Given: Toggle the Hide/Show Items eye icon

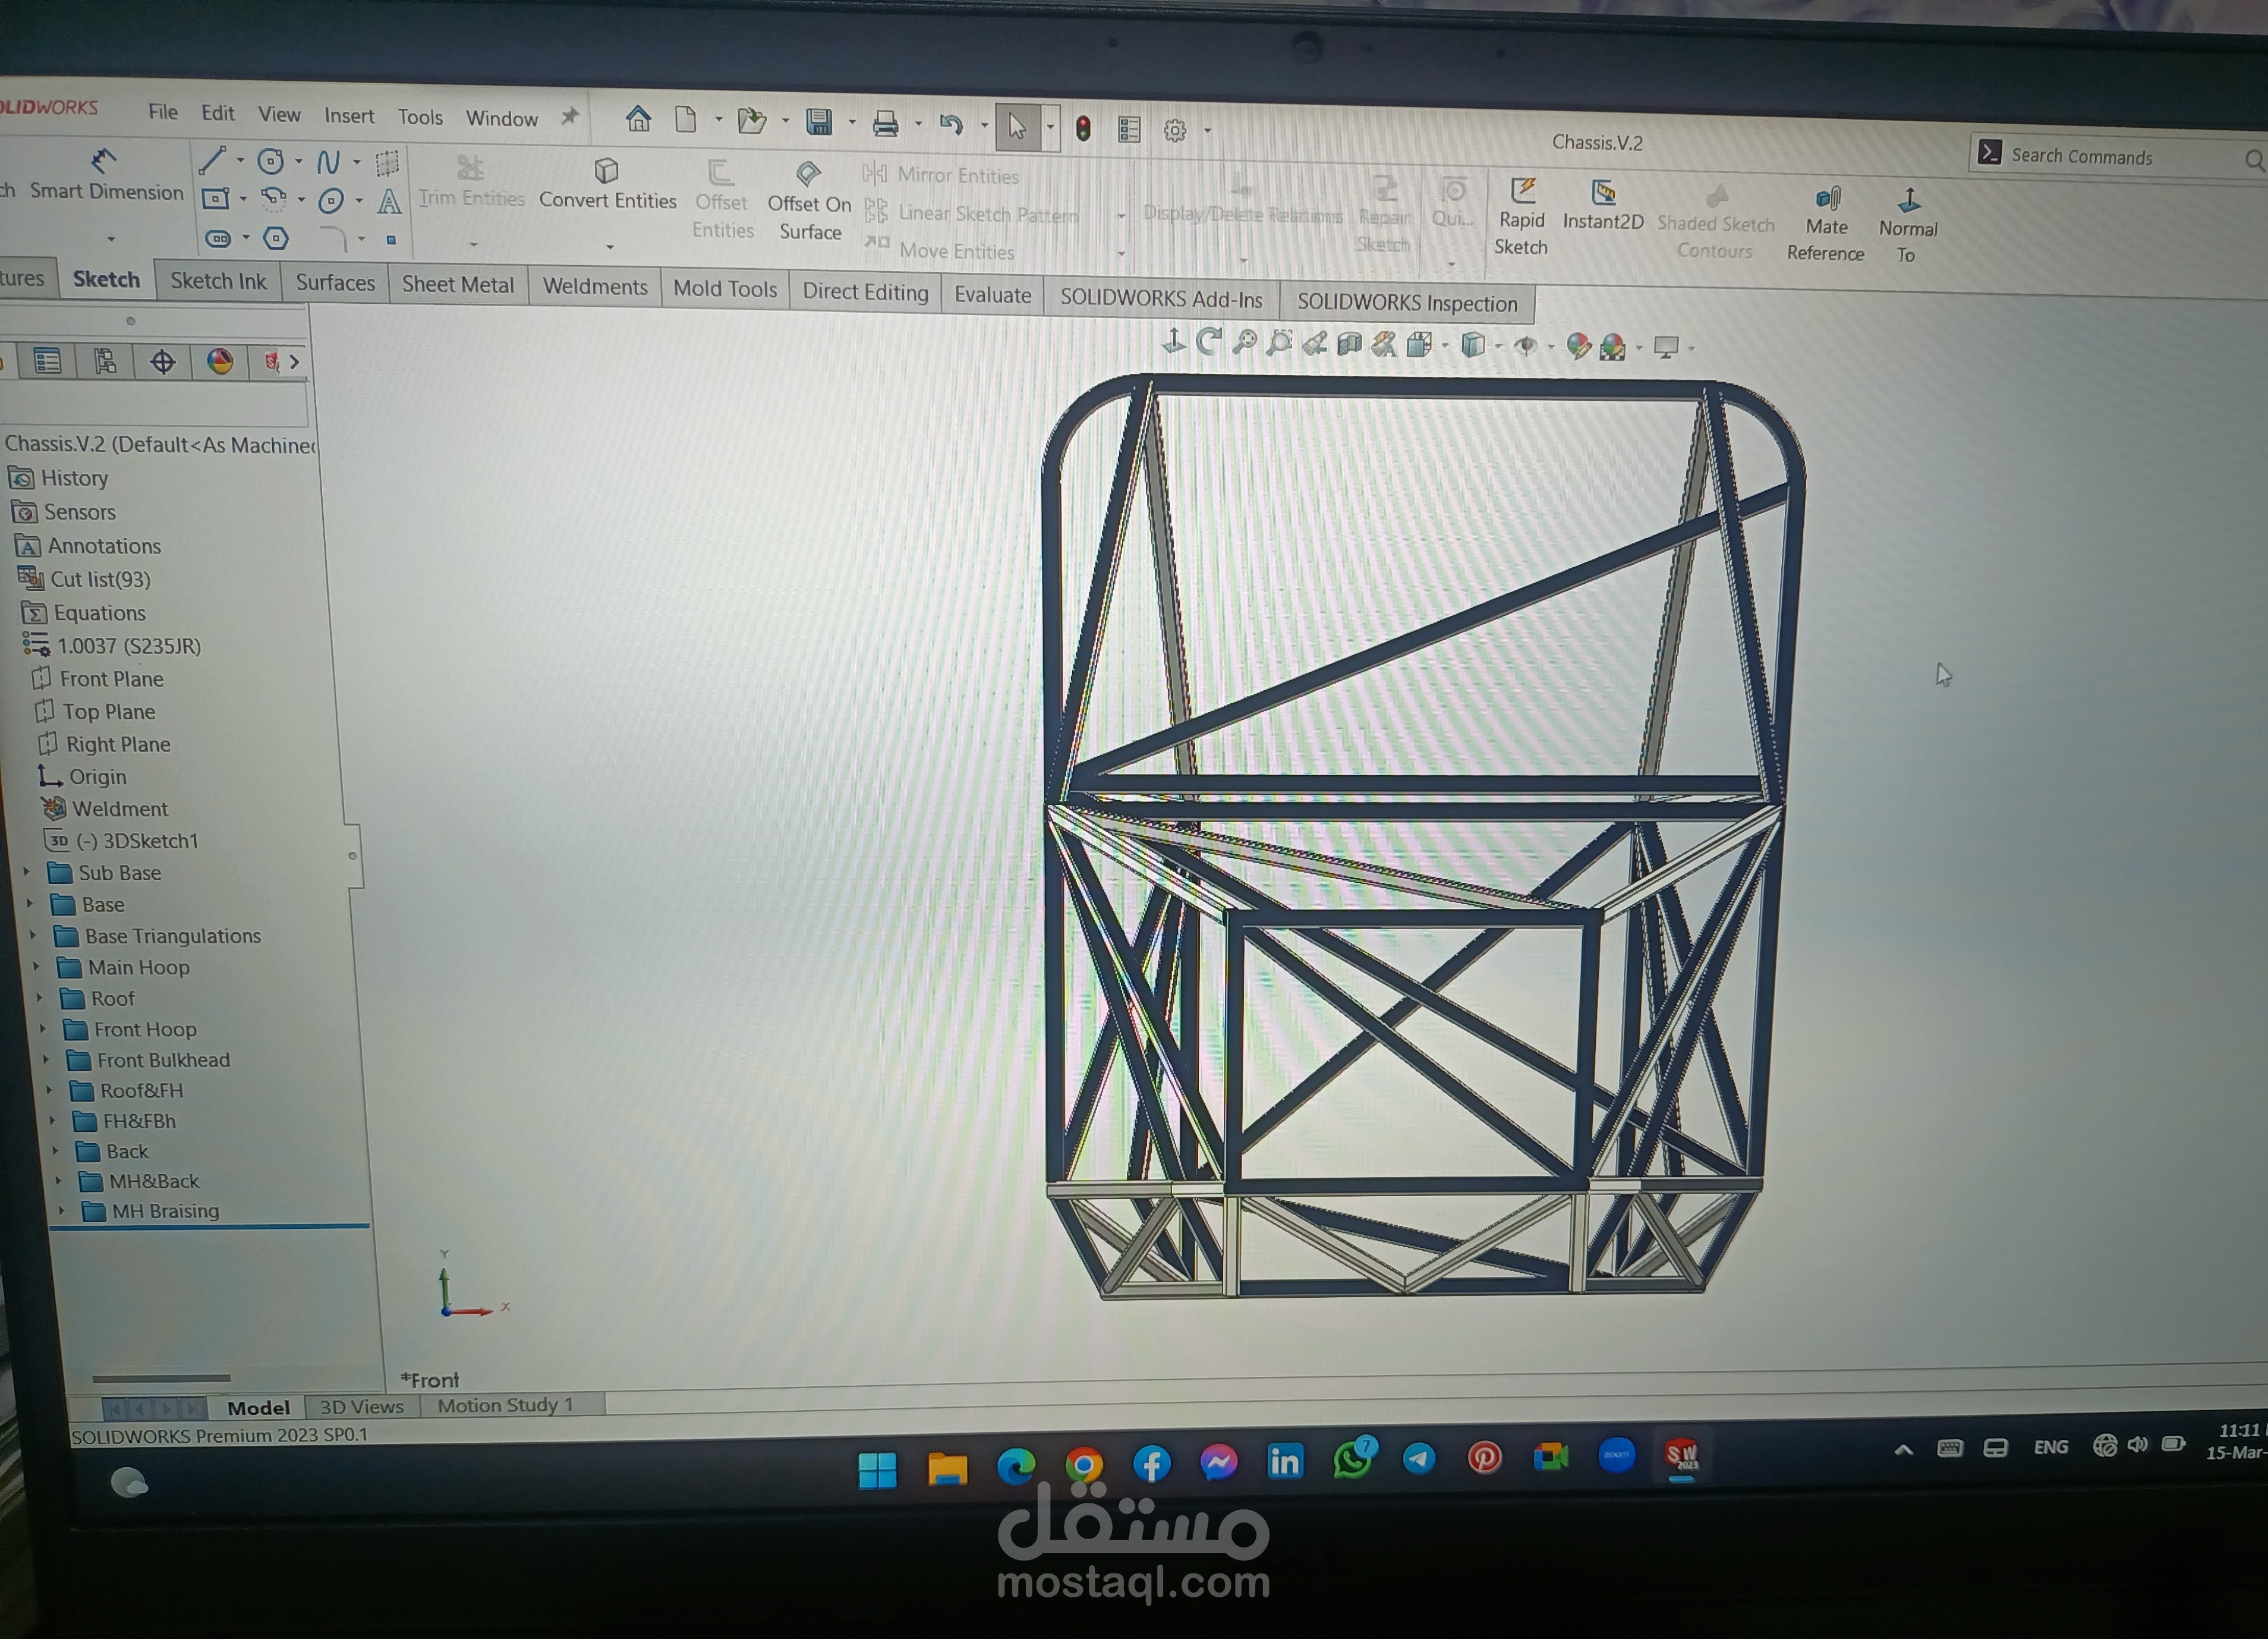Looking at the screenshot, I should (x=1525, y=346).
